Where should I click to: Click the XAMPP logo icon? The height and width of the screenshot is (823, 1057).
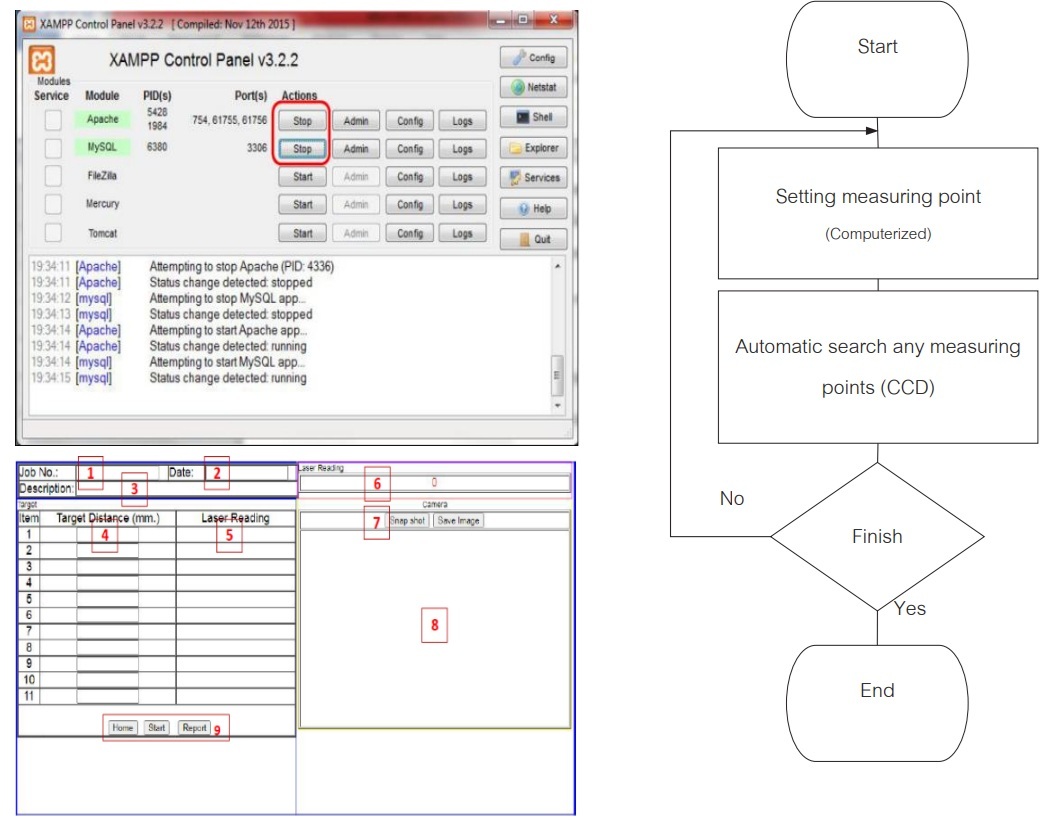click(42, 60)
